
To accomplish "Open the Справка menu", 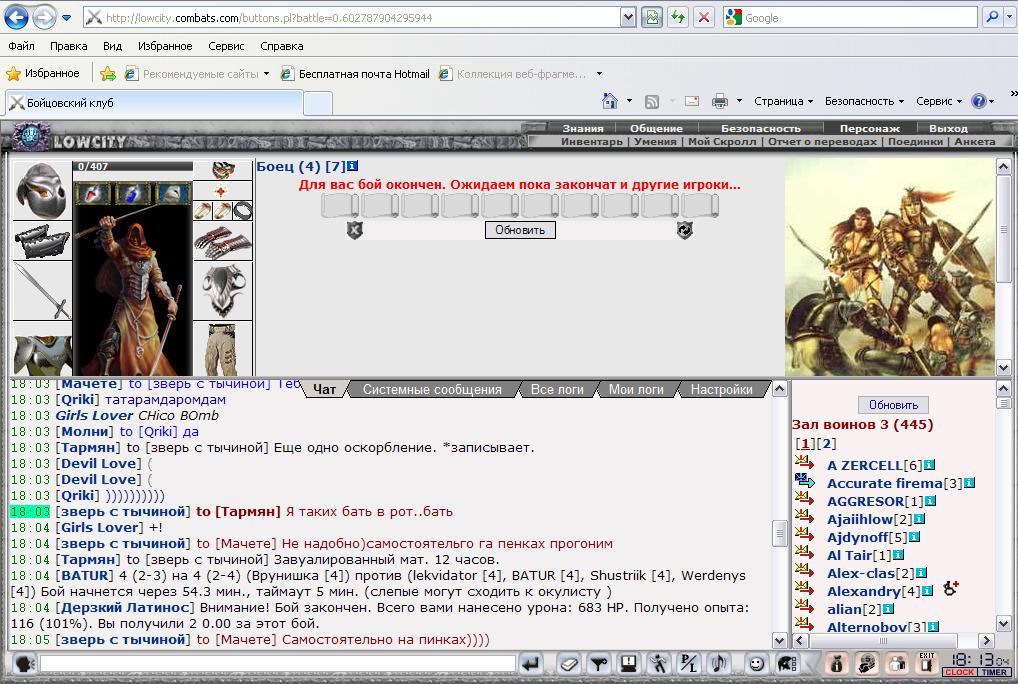I will coord(282,46).
